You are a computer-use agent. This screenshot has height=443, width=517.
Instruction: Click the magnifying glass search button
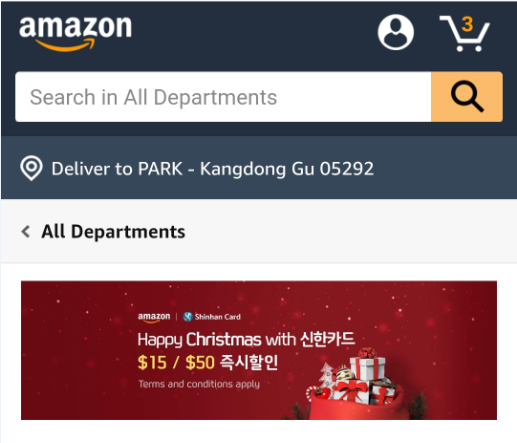(467, 97)
